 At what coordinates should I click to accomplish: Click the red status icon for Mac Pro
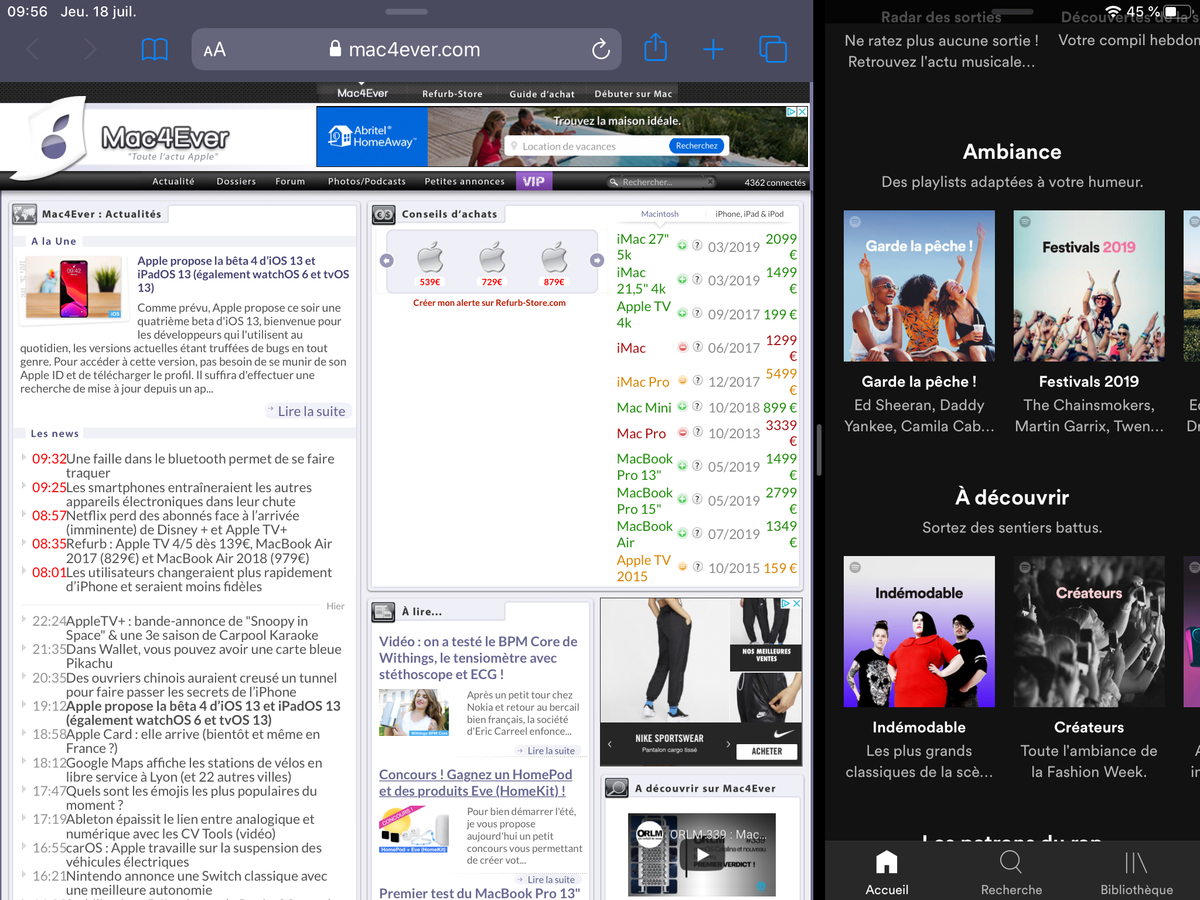682,433
